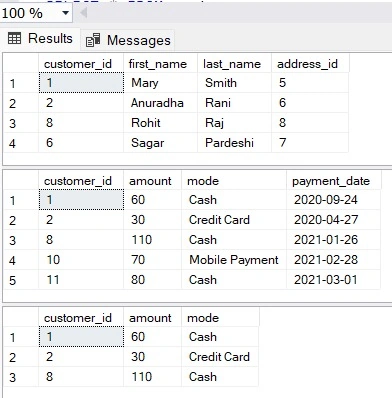Select the cell containing Smith
This screenshot has width=392, height=398.
click(234, 83)
